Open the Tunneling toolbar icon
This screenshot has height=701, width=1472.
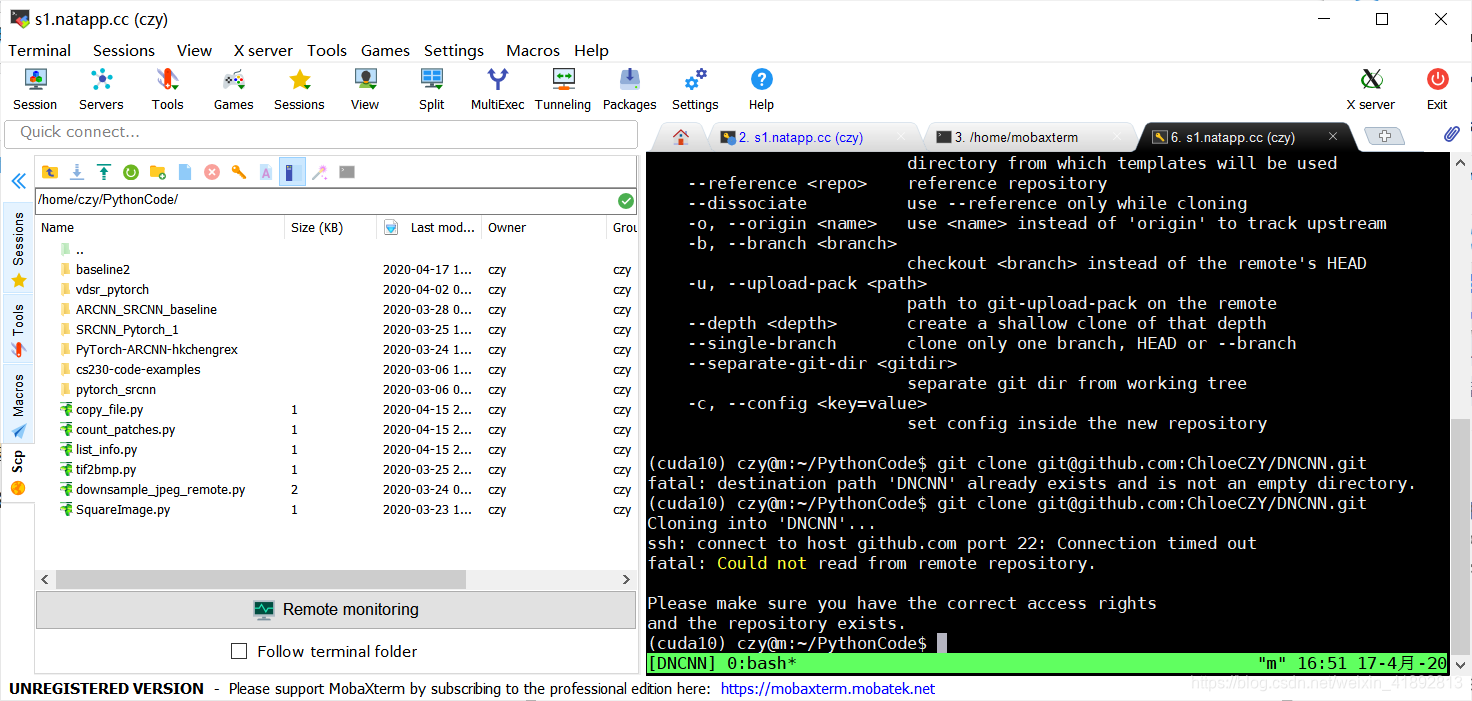click(563, 89)
